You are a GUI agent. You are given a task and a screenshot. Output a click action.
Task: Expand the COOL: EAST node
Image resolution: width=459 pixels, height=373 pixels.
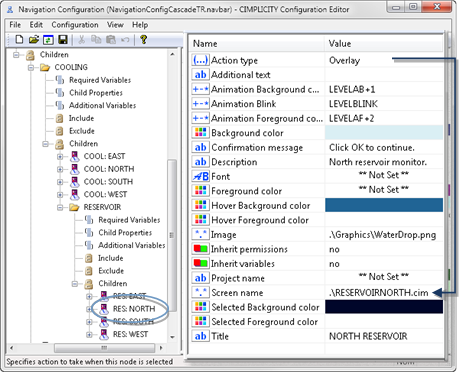60,156
